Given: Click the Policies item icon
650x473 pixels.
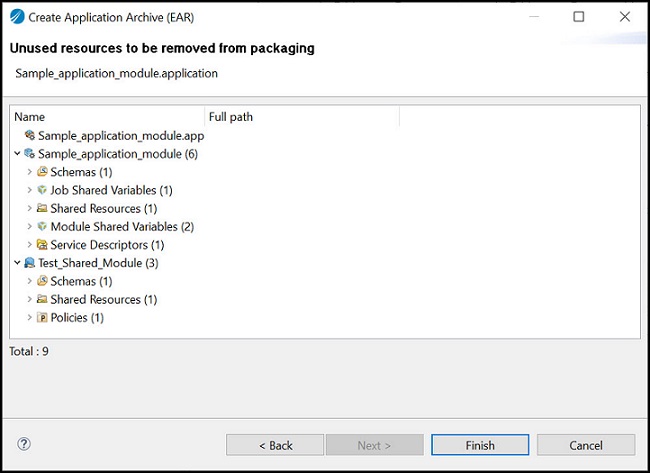Looking at the screenshot, I should pyautogui.click(x=42, y=318).
